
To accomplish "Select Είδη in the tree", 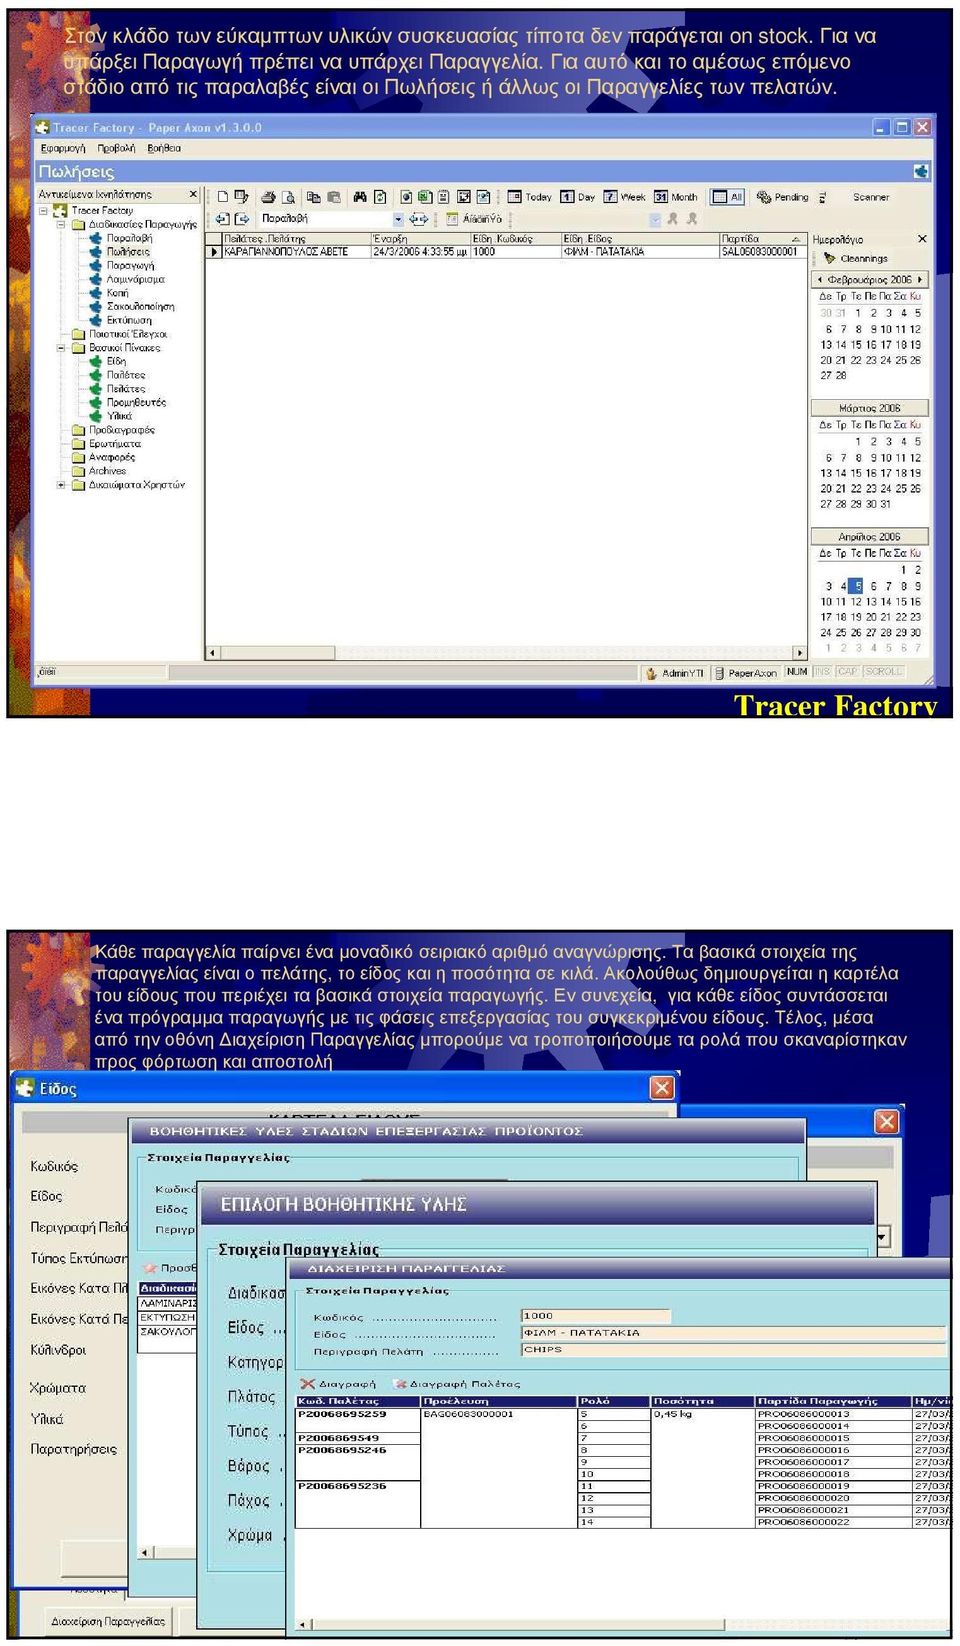I will tap(116, 361).
